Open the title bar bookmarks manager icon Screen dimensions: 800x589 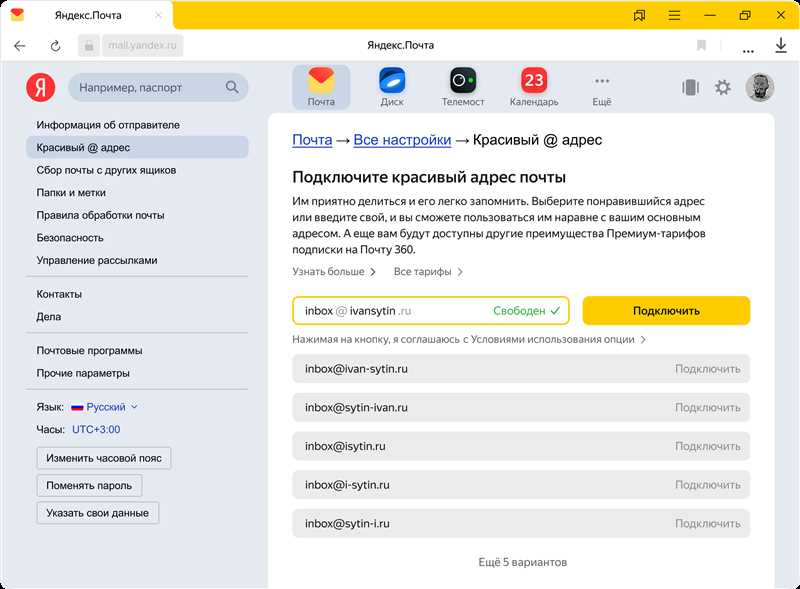[x=639, y=15]
